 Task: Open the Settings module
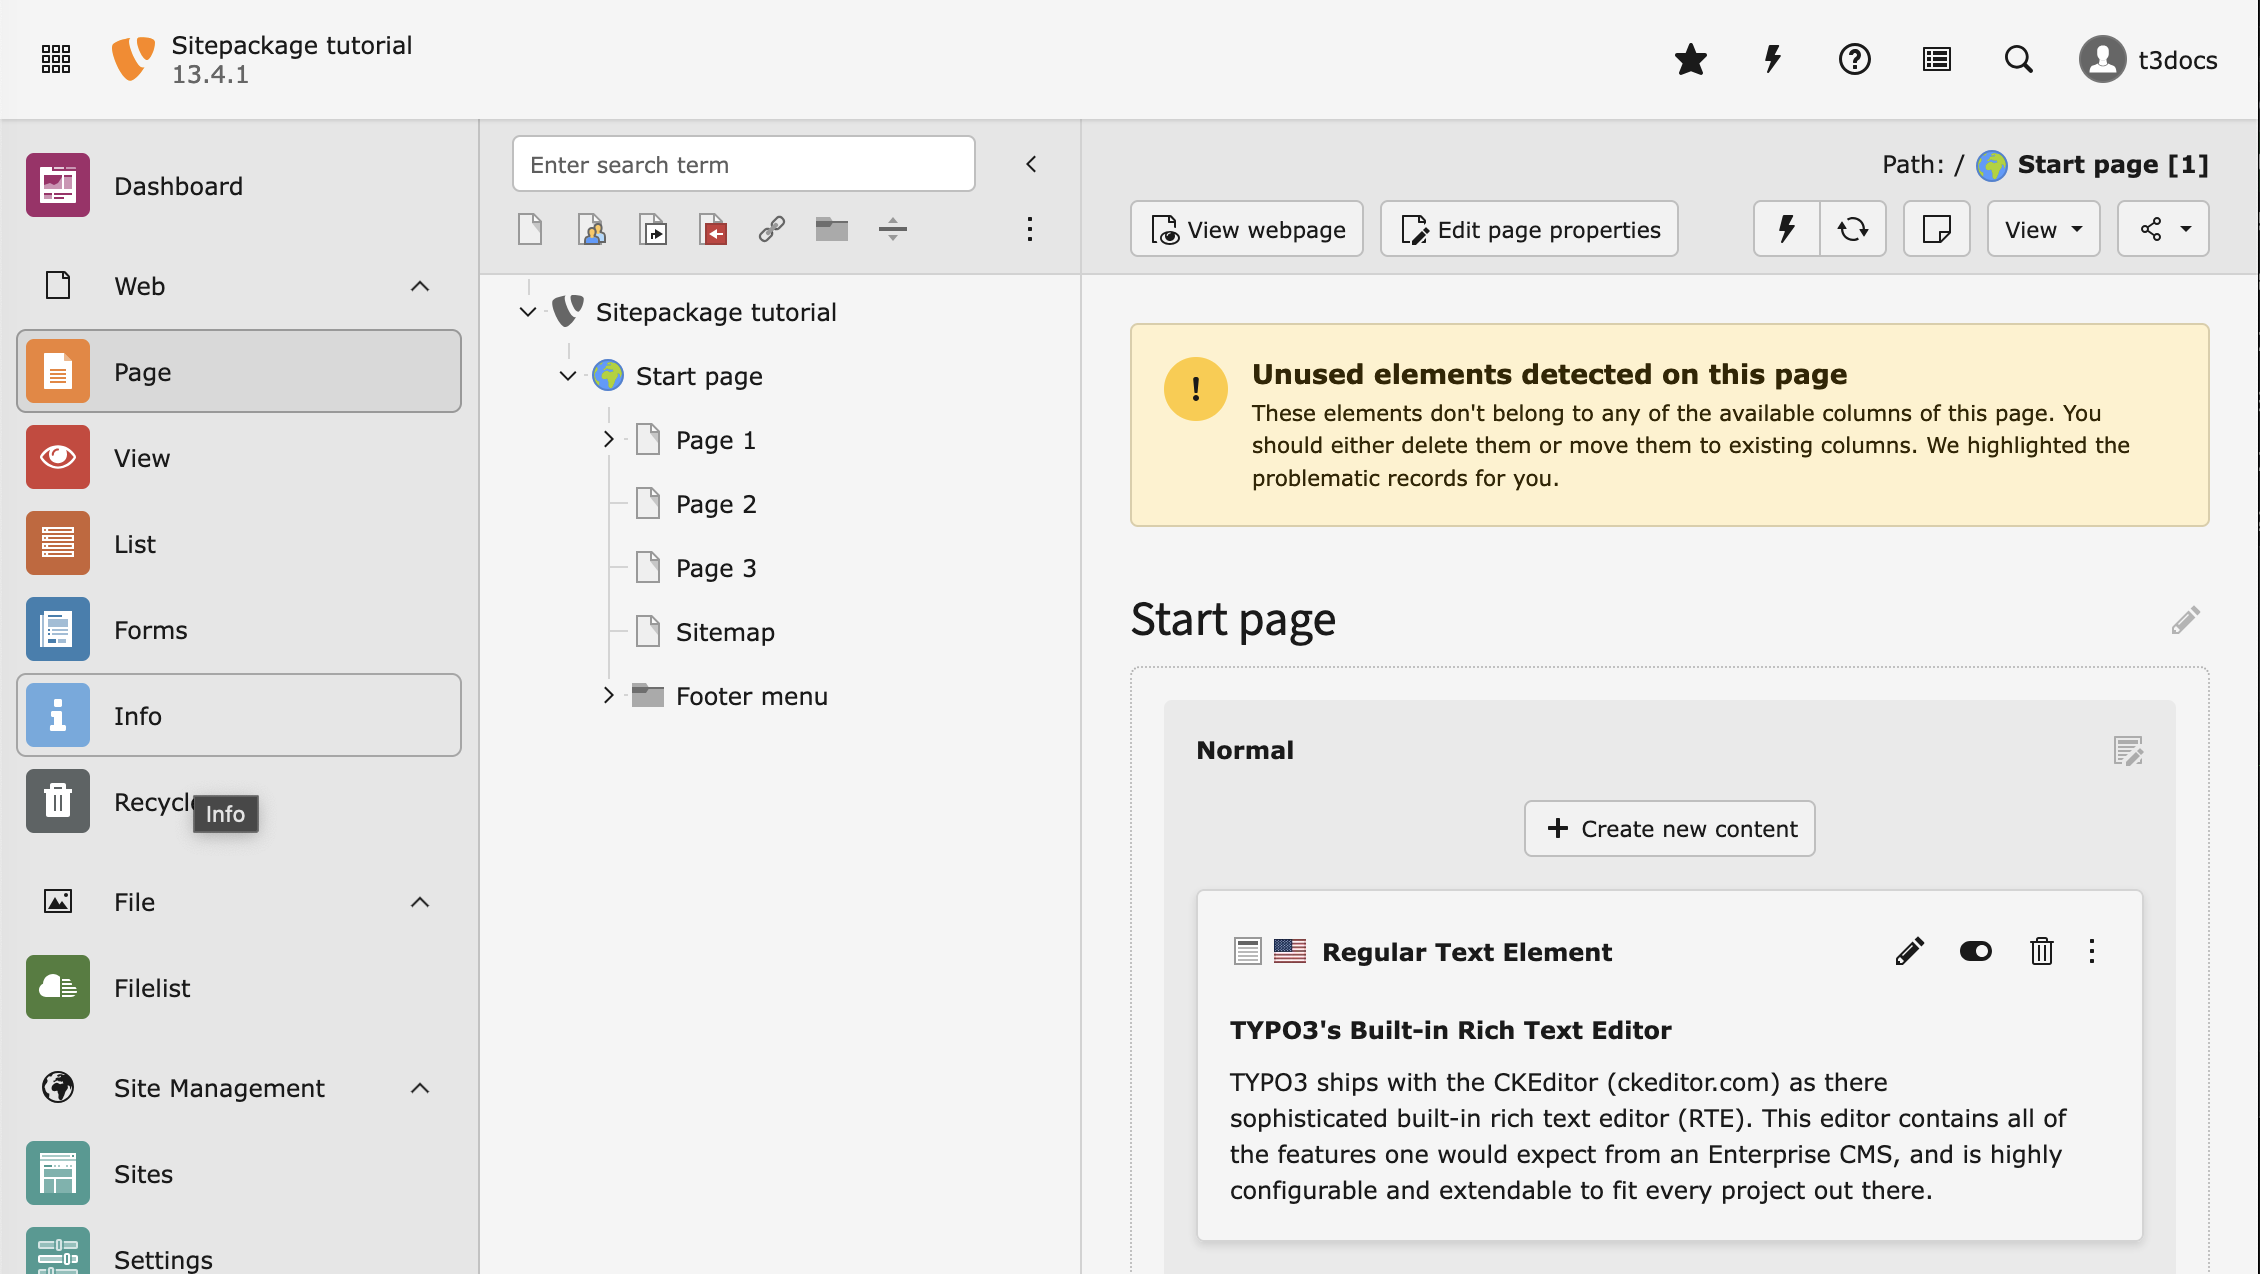click(239, 1252)
